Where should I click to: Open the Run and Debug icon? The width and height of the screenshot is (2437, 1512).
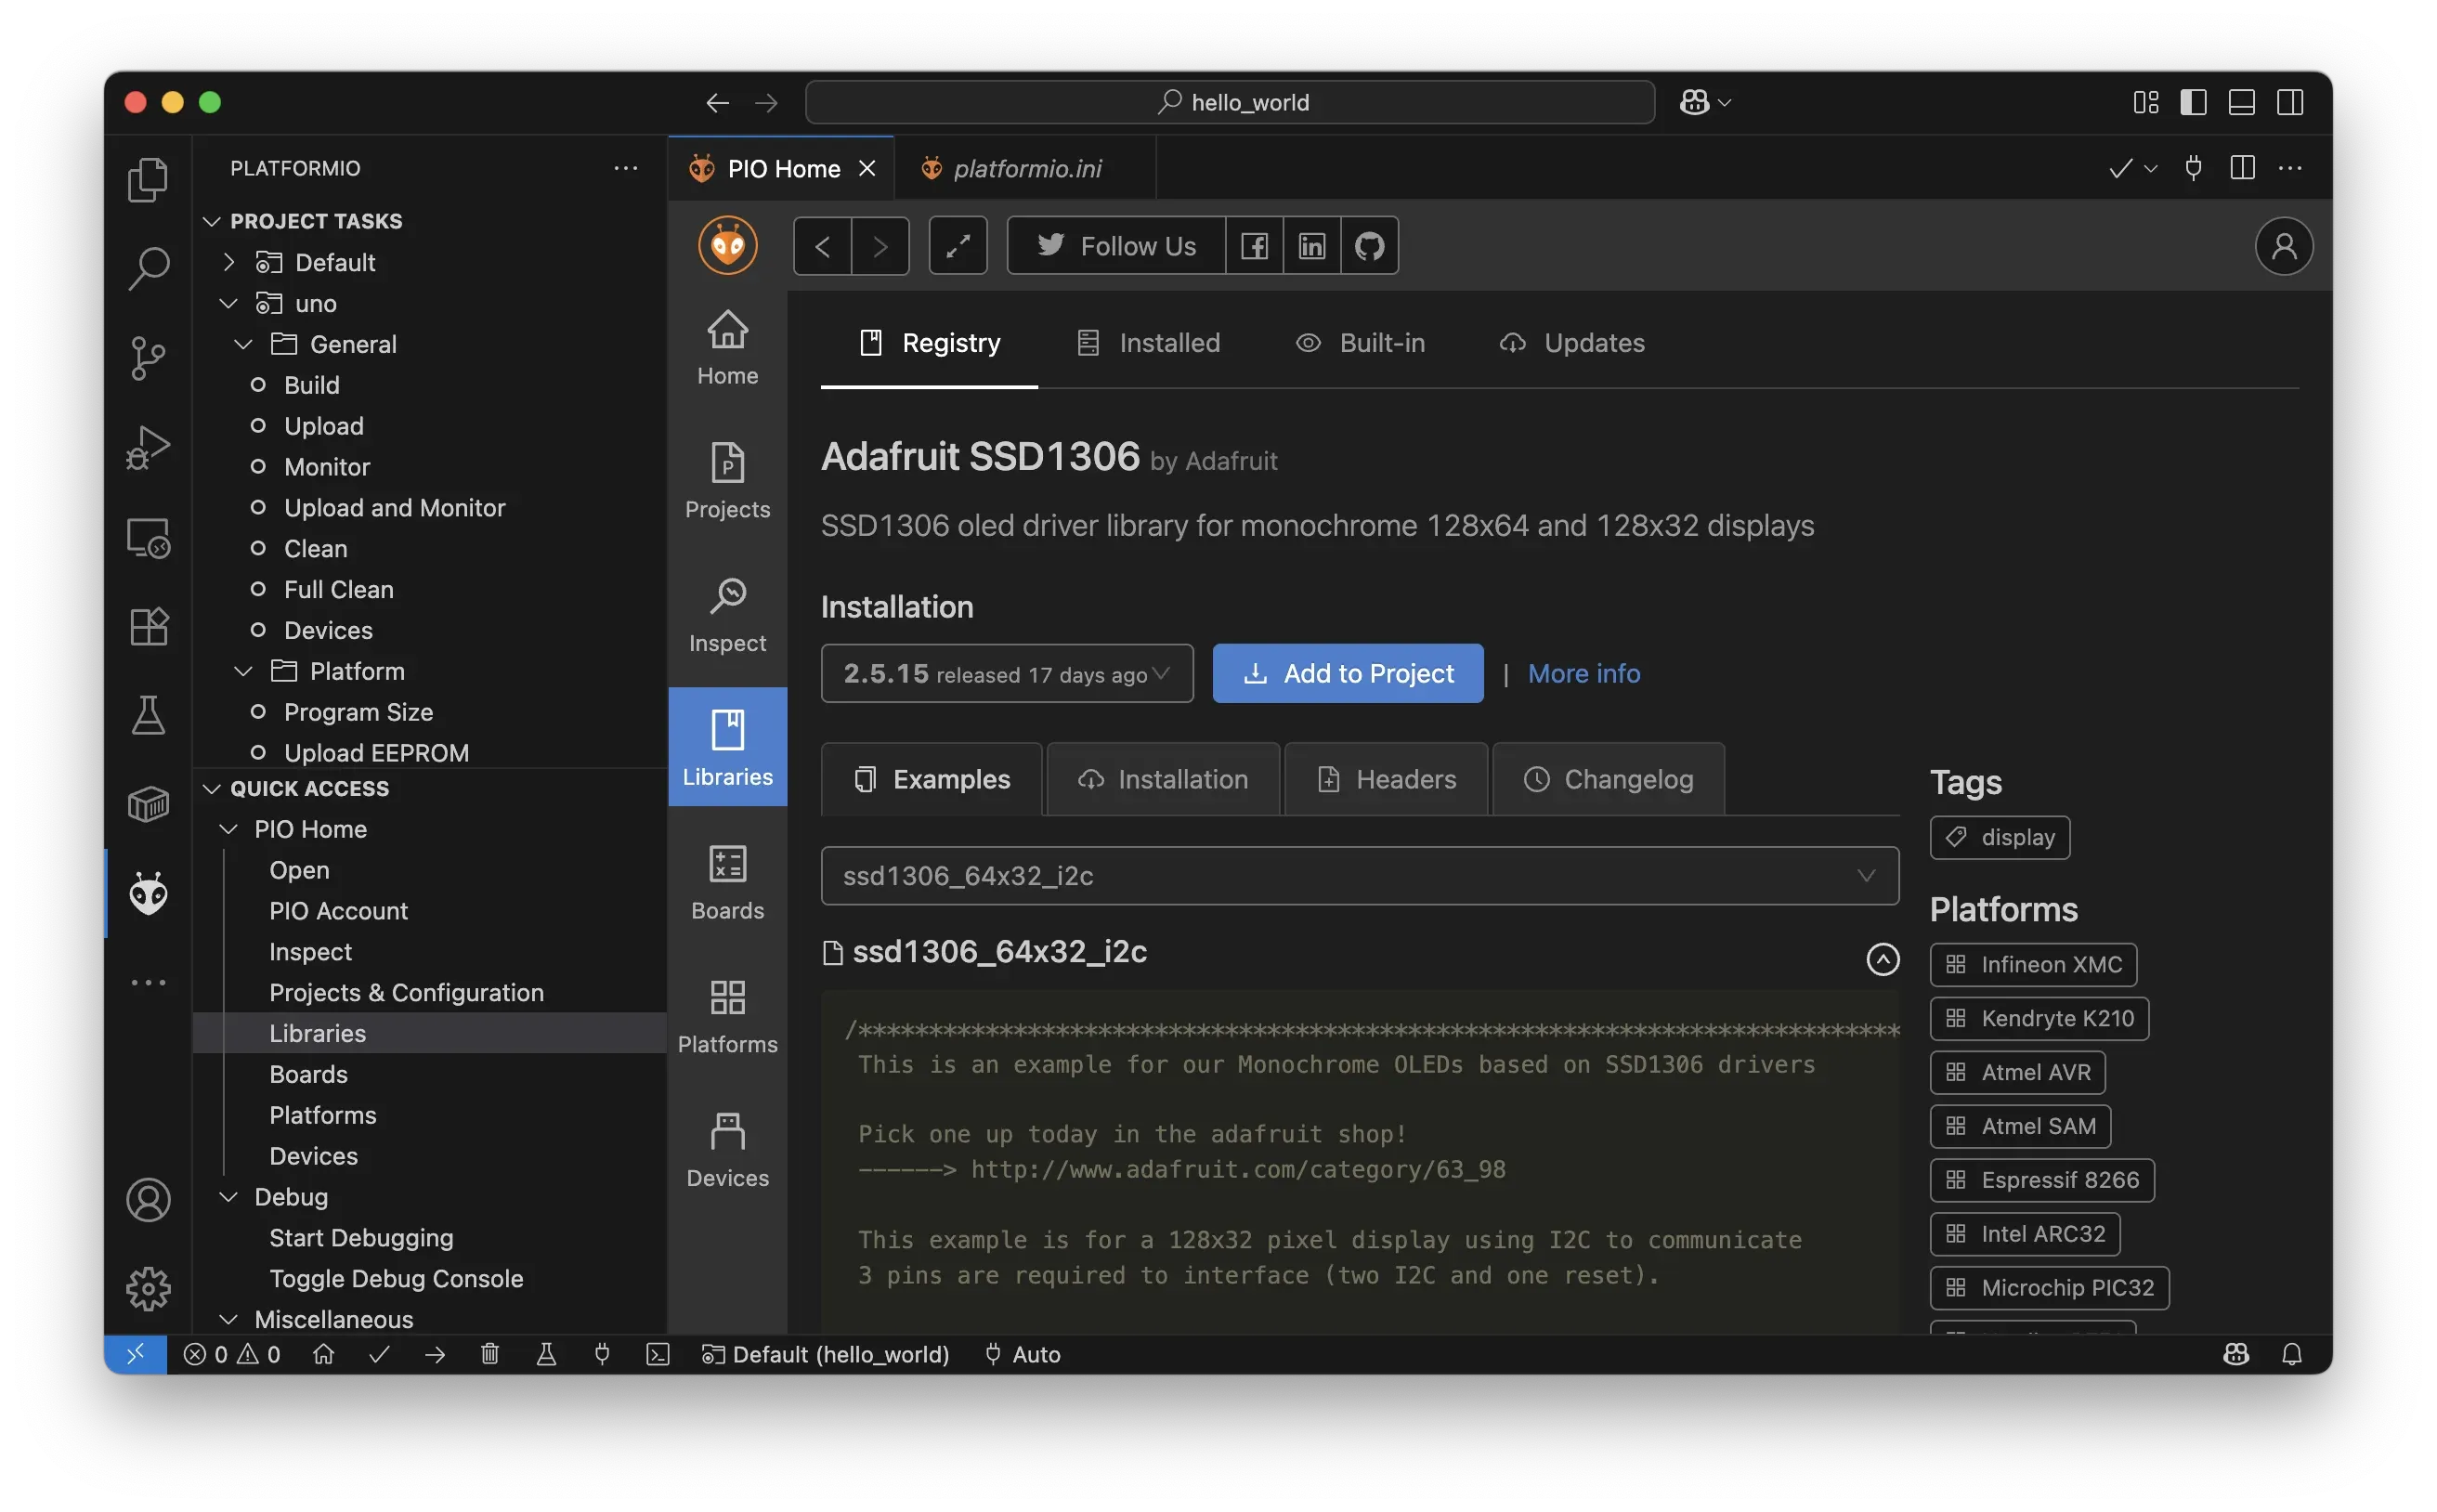pyautogui.click(x=148, y=447)
